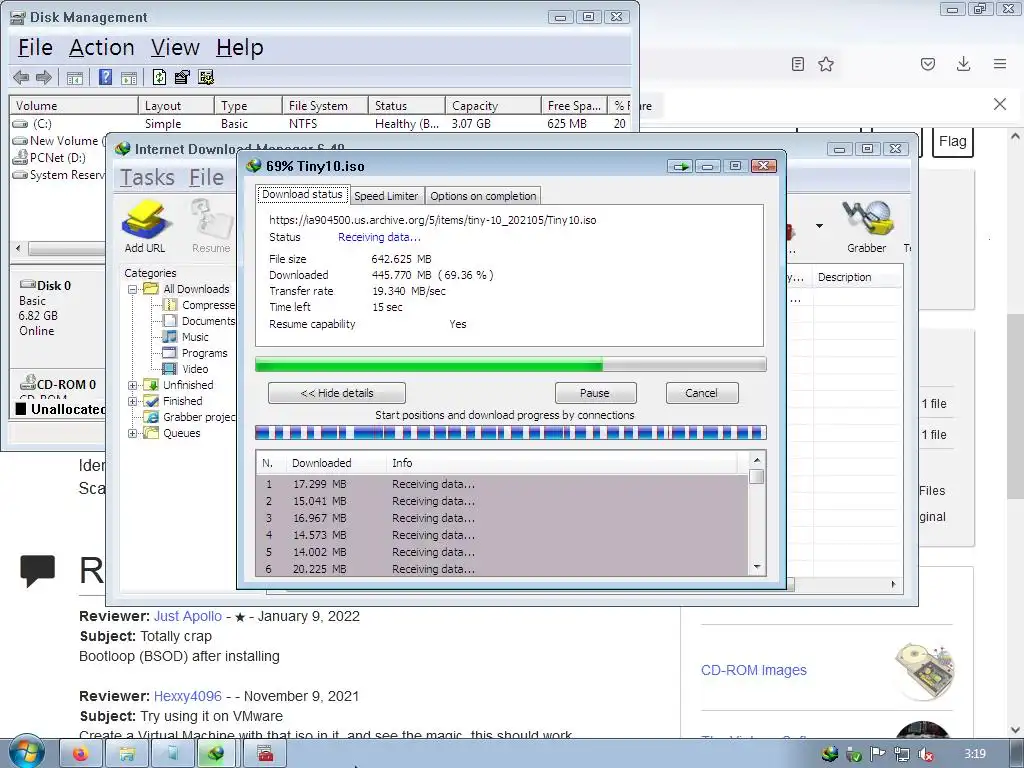Click the speech bubble reviews icon
This screenshot has height=768, width=1024.
click(37, 571)
